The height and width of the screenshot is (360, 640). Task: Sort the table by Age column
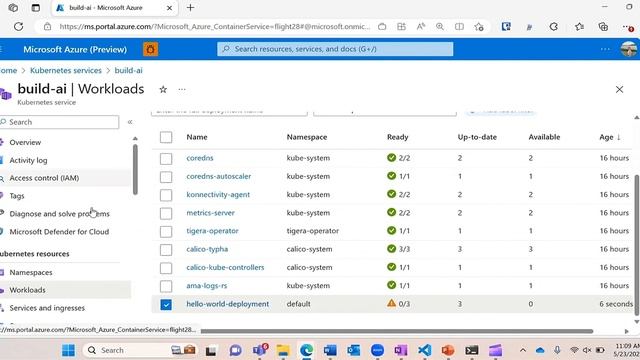[x=610, y=137]
